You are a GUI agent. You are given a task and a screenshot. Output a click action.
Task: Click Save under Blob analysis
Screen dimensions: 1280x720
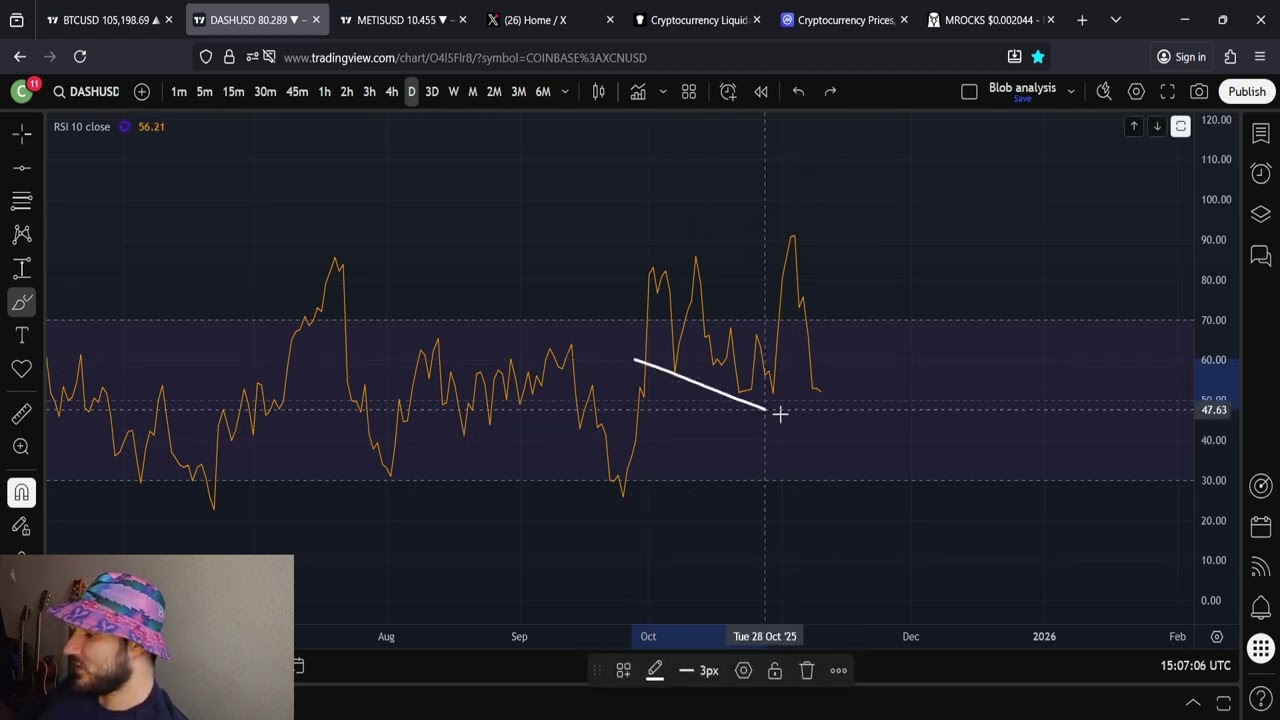pos(1022,99)
